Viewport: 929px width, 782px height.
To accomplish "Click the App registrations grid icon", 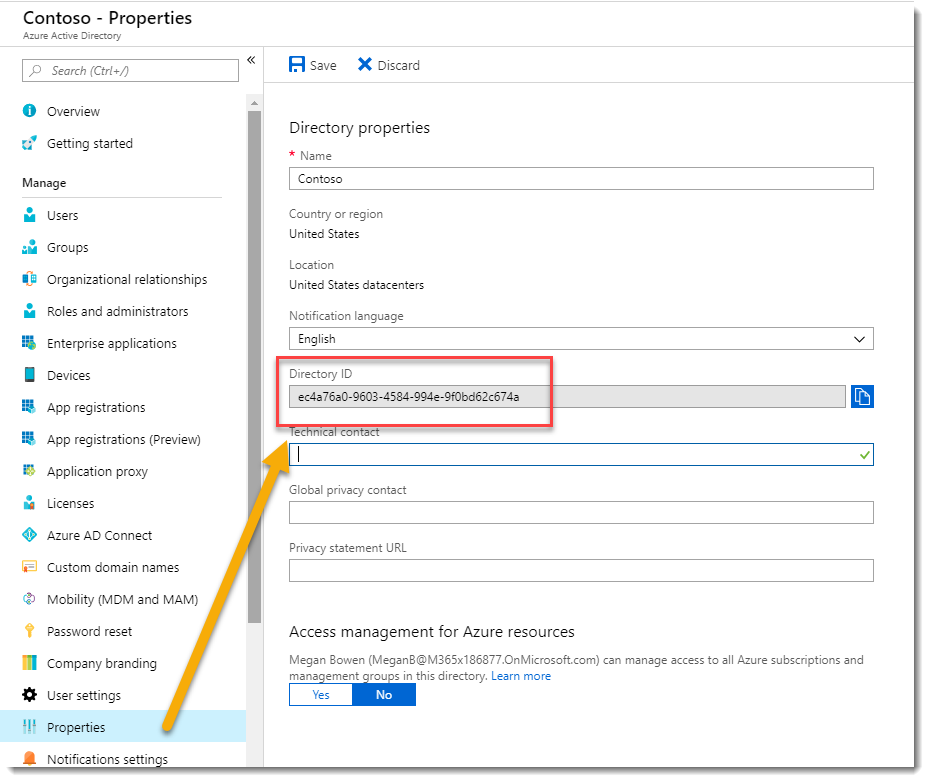I will pos(29,407).
